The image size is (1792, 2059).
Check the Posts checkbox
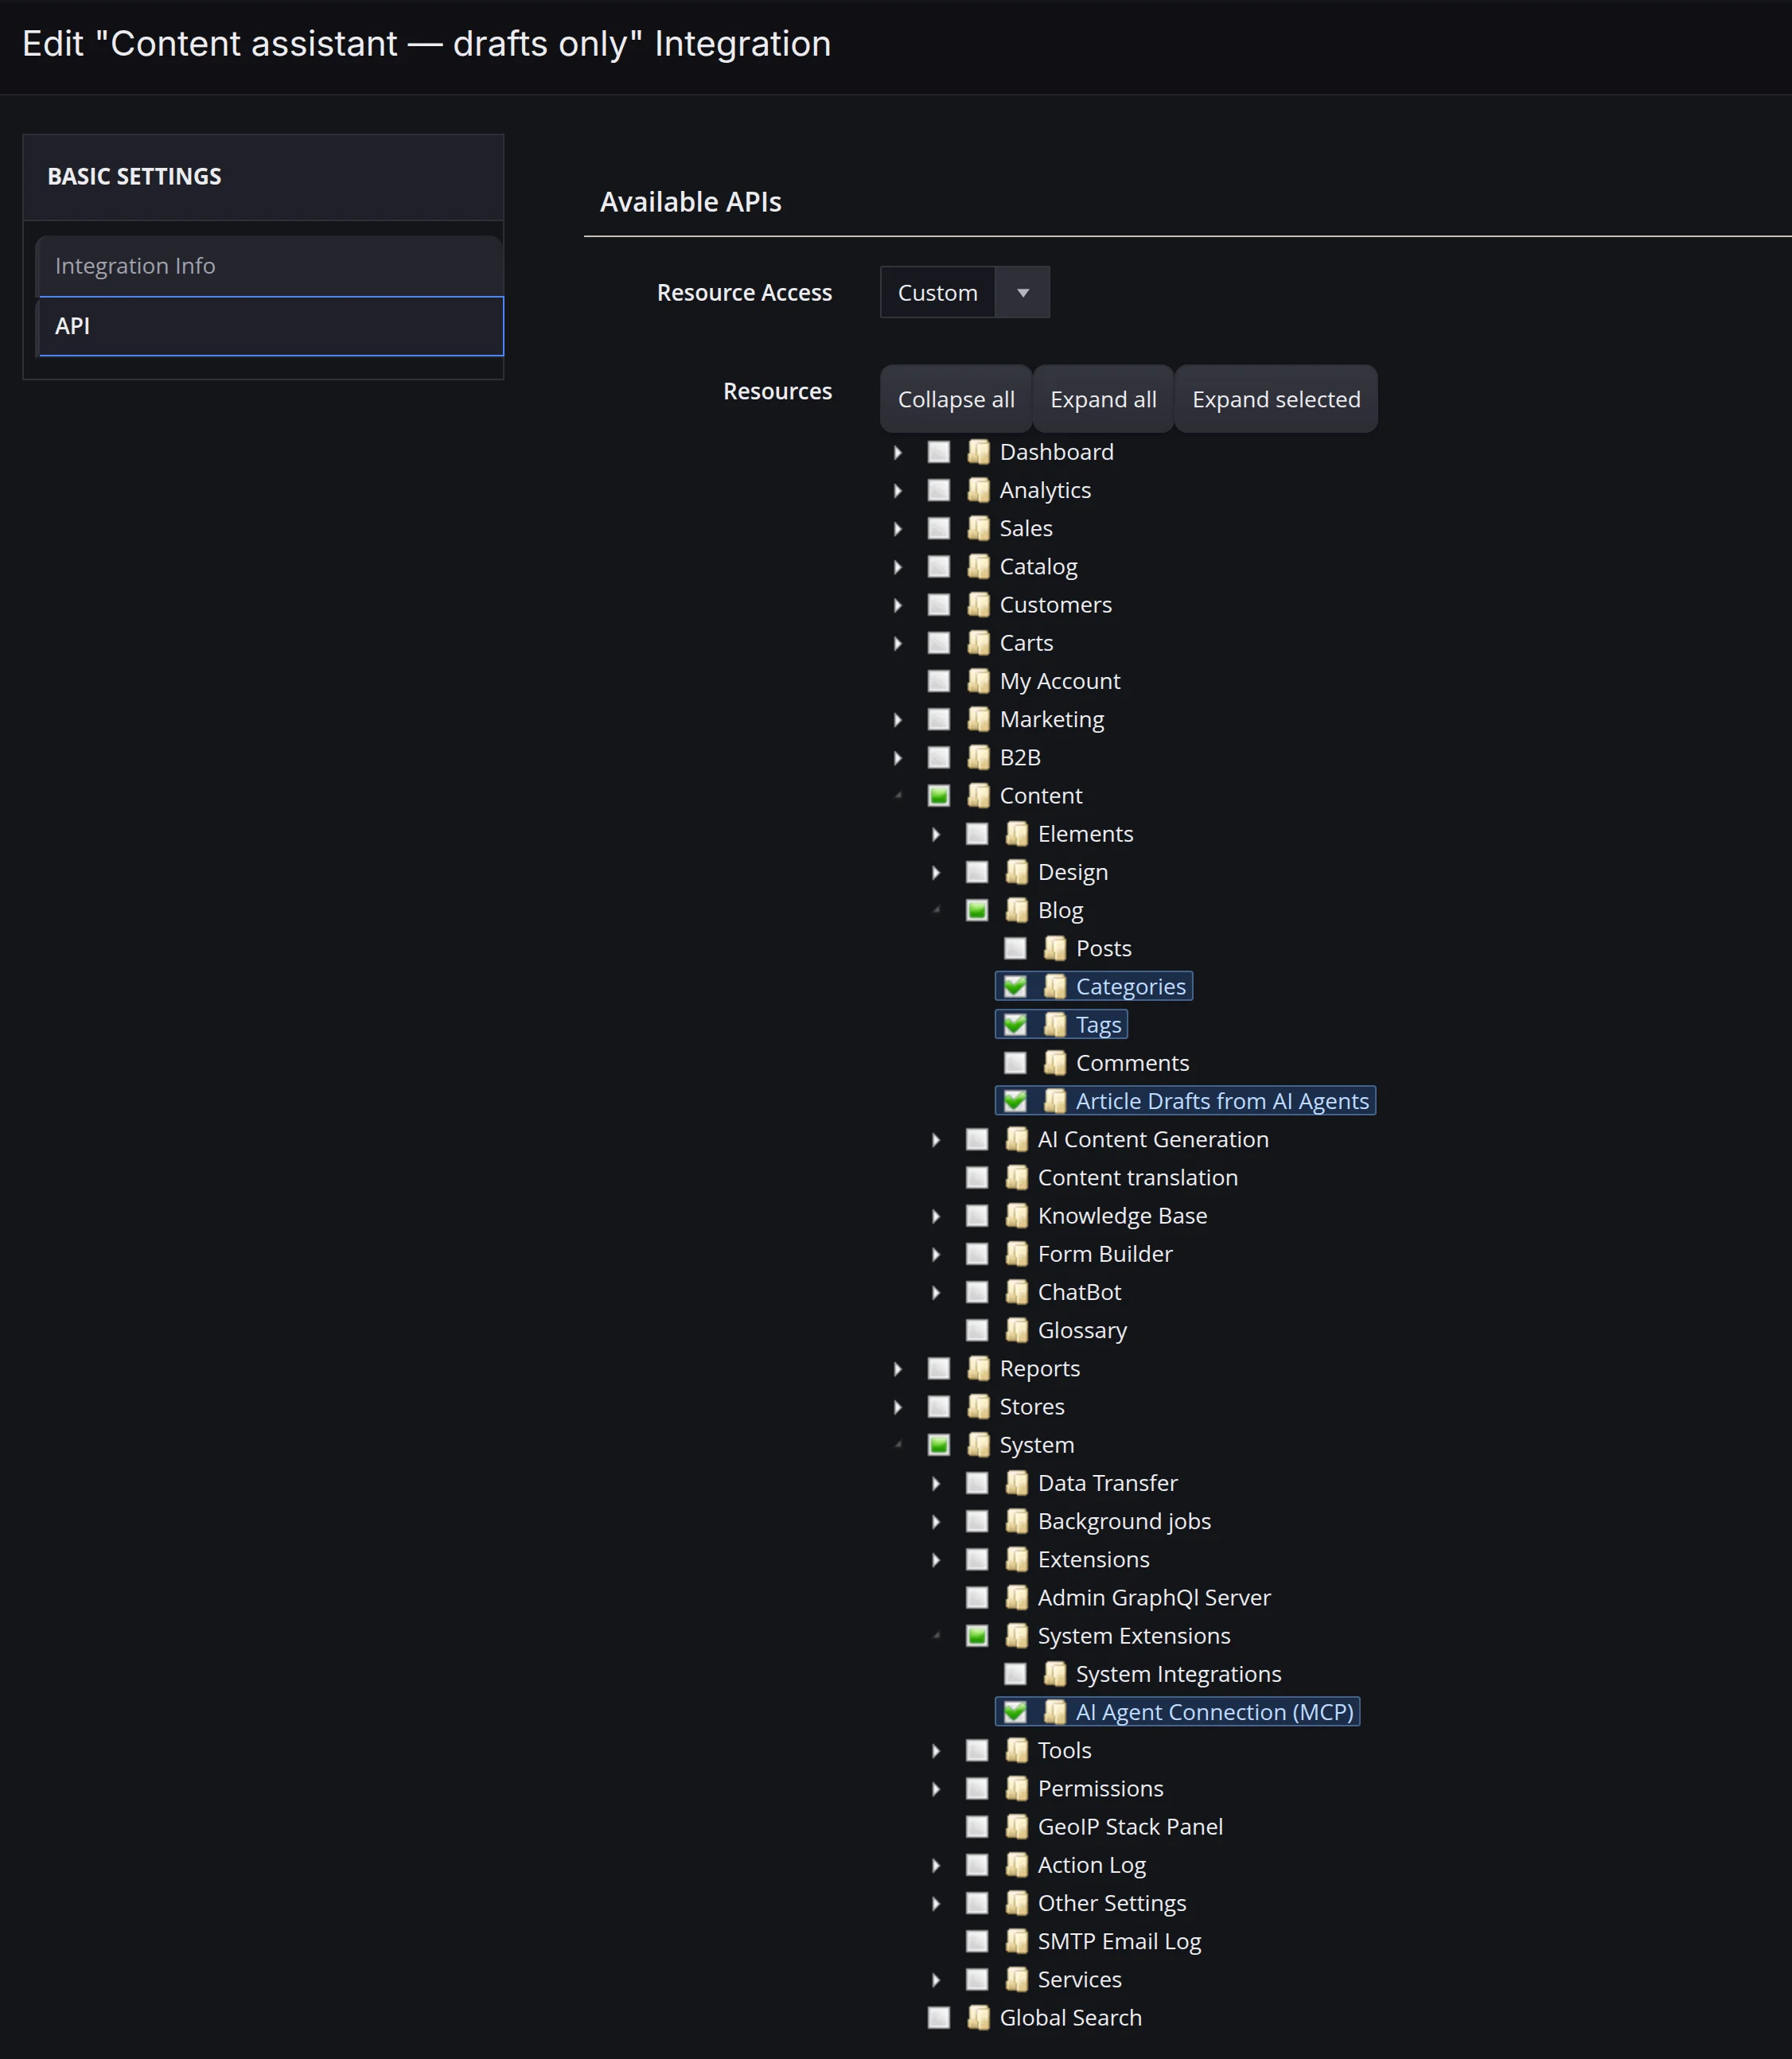coord(1015,948)
